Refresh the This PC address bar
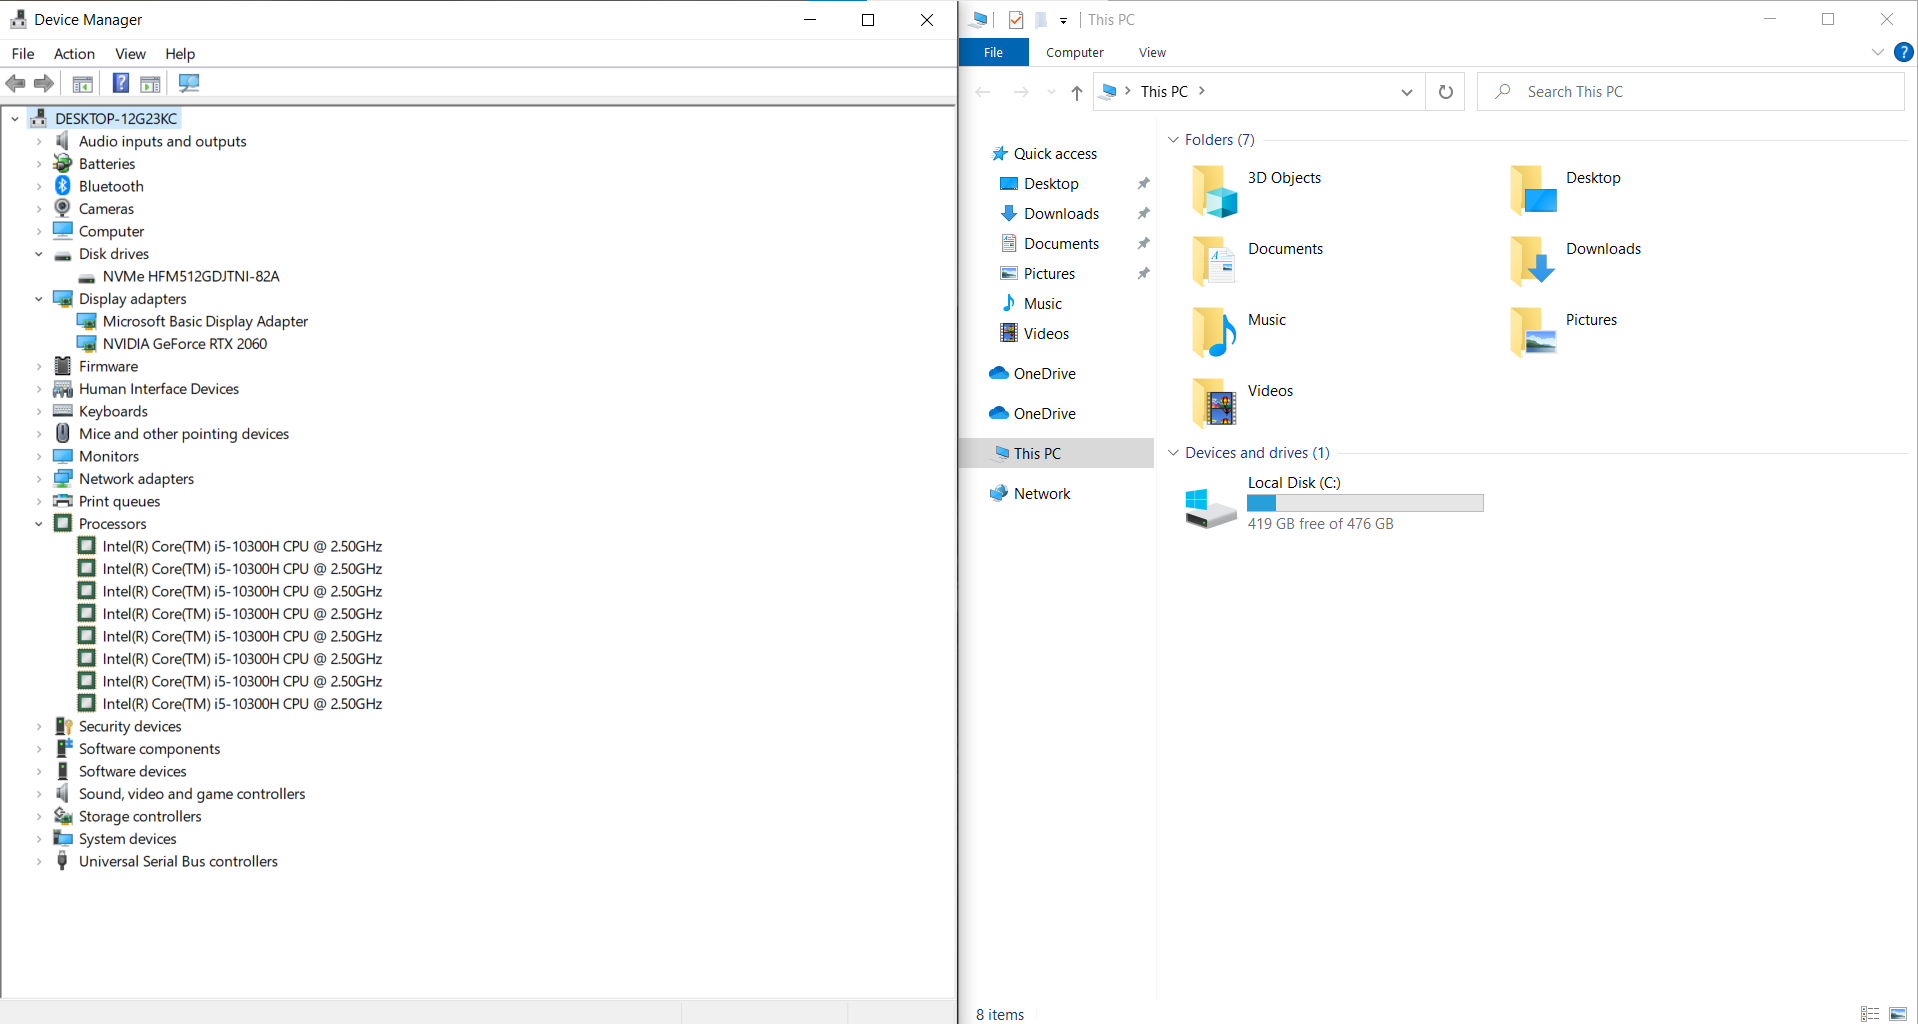Screen dimensions: 1918x1024 point(1445,92)
